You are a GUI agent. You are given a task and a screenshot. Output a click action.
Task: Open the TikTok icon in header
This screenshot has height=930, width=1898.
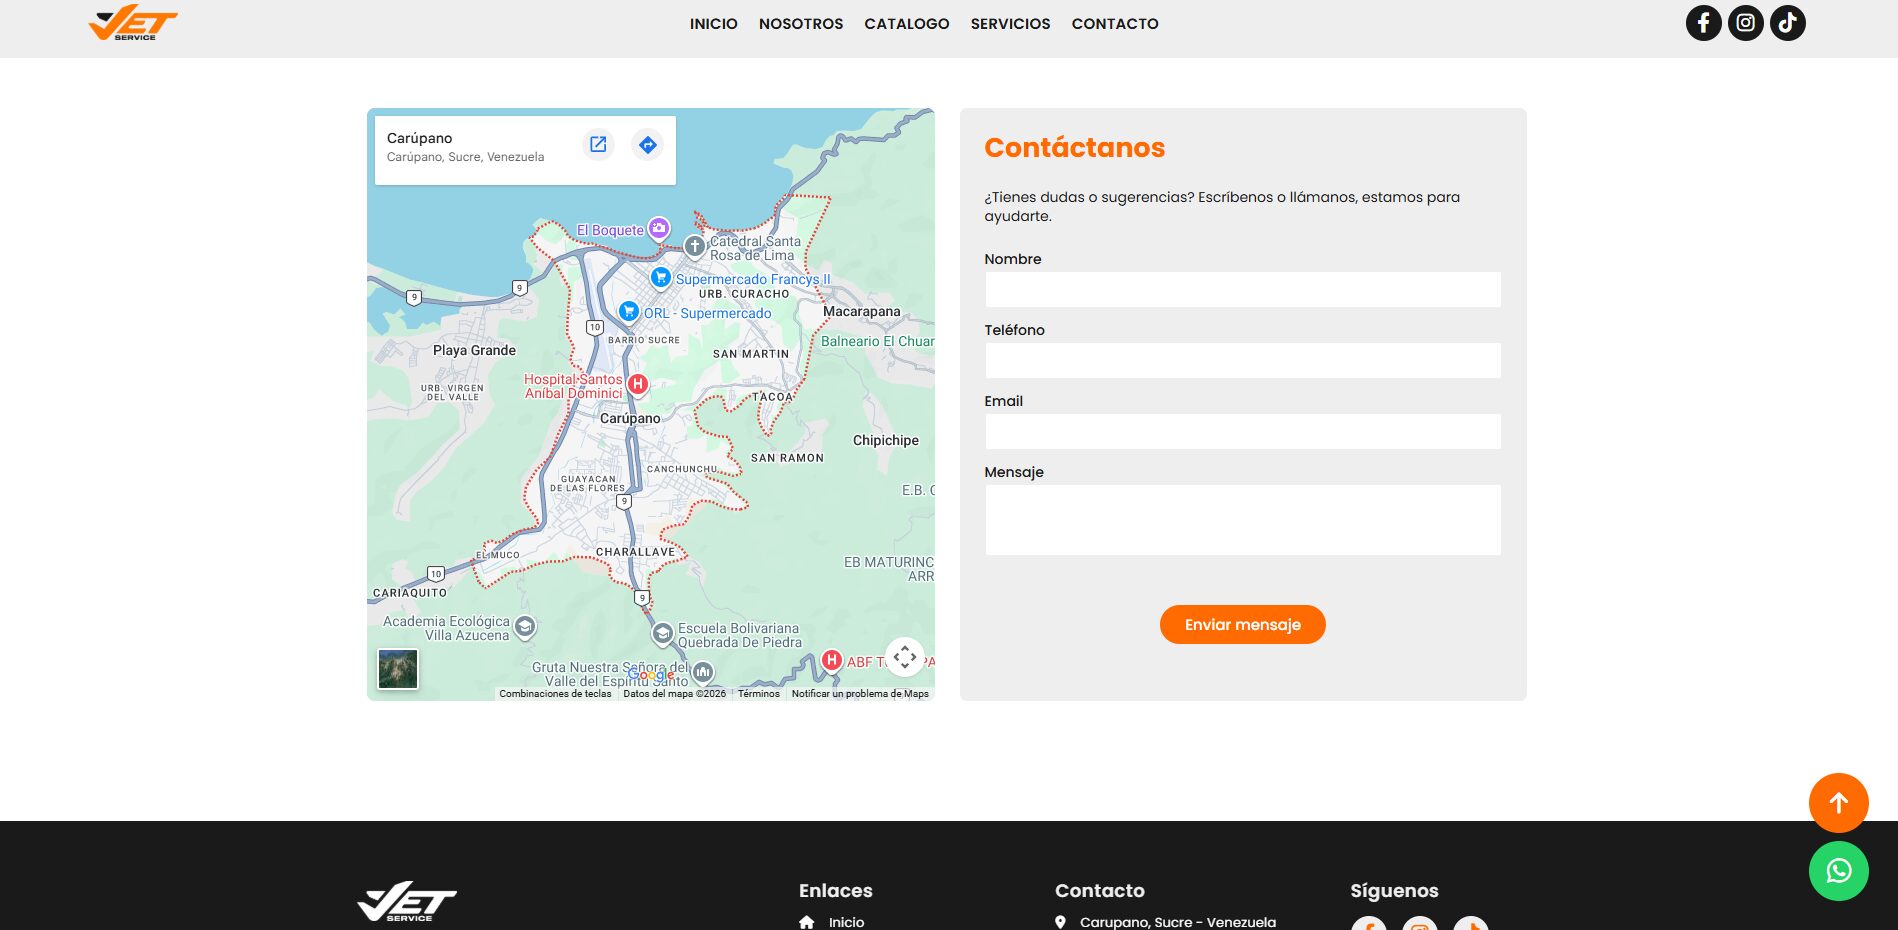click(1787, 23)
